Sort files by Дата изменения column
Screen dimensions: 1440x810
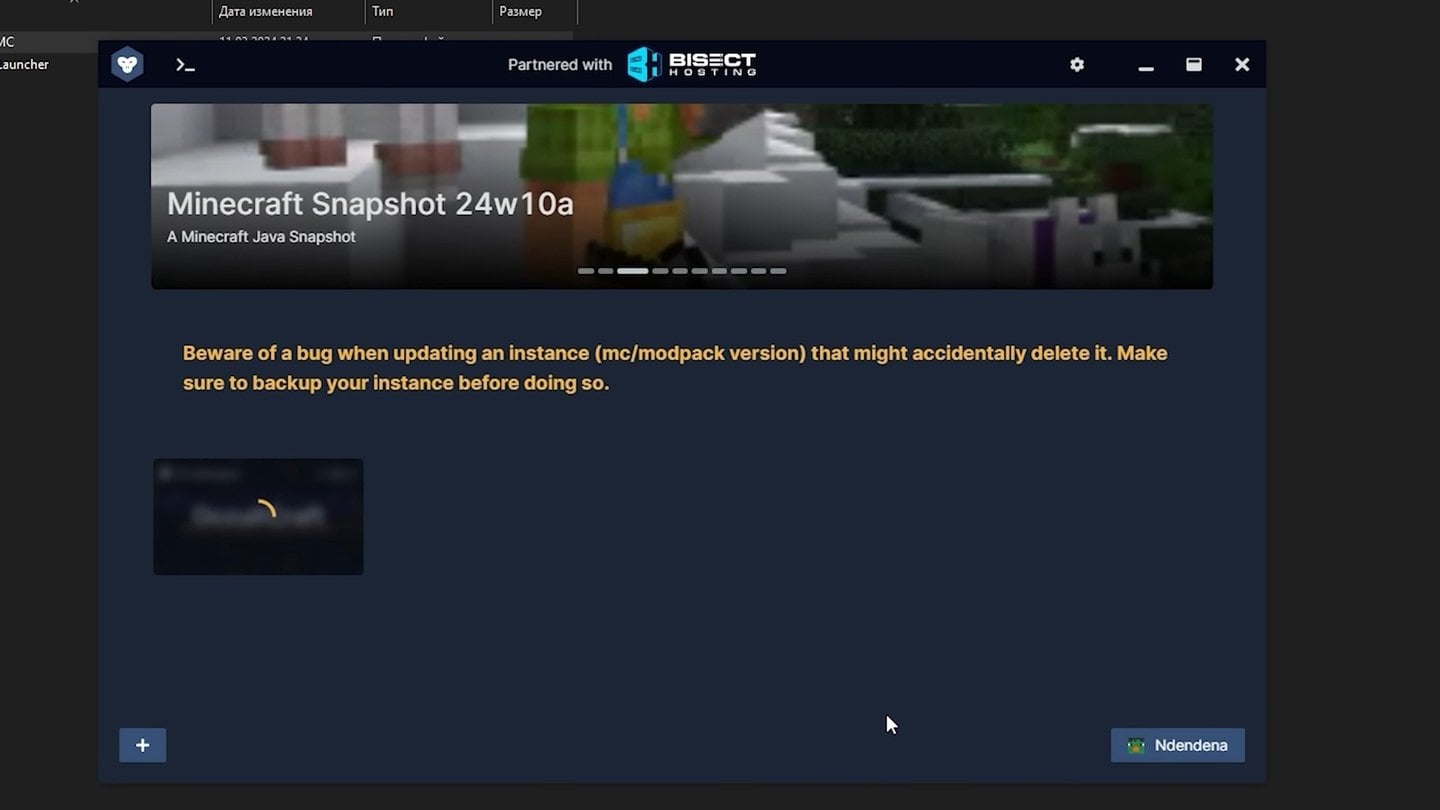click(x=266, y=12)
